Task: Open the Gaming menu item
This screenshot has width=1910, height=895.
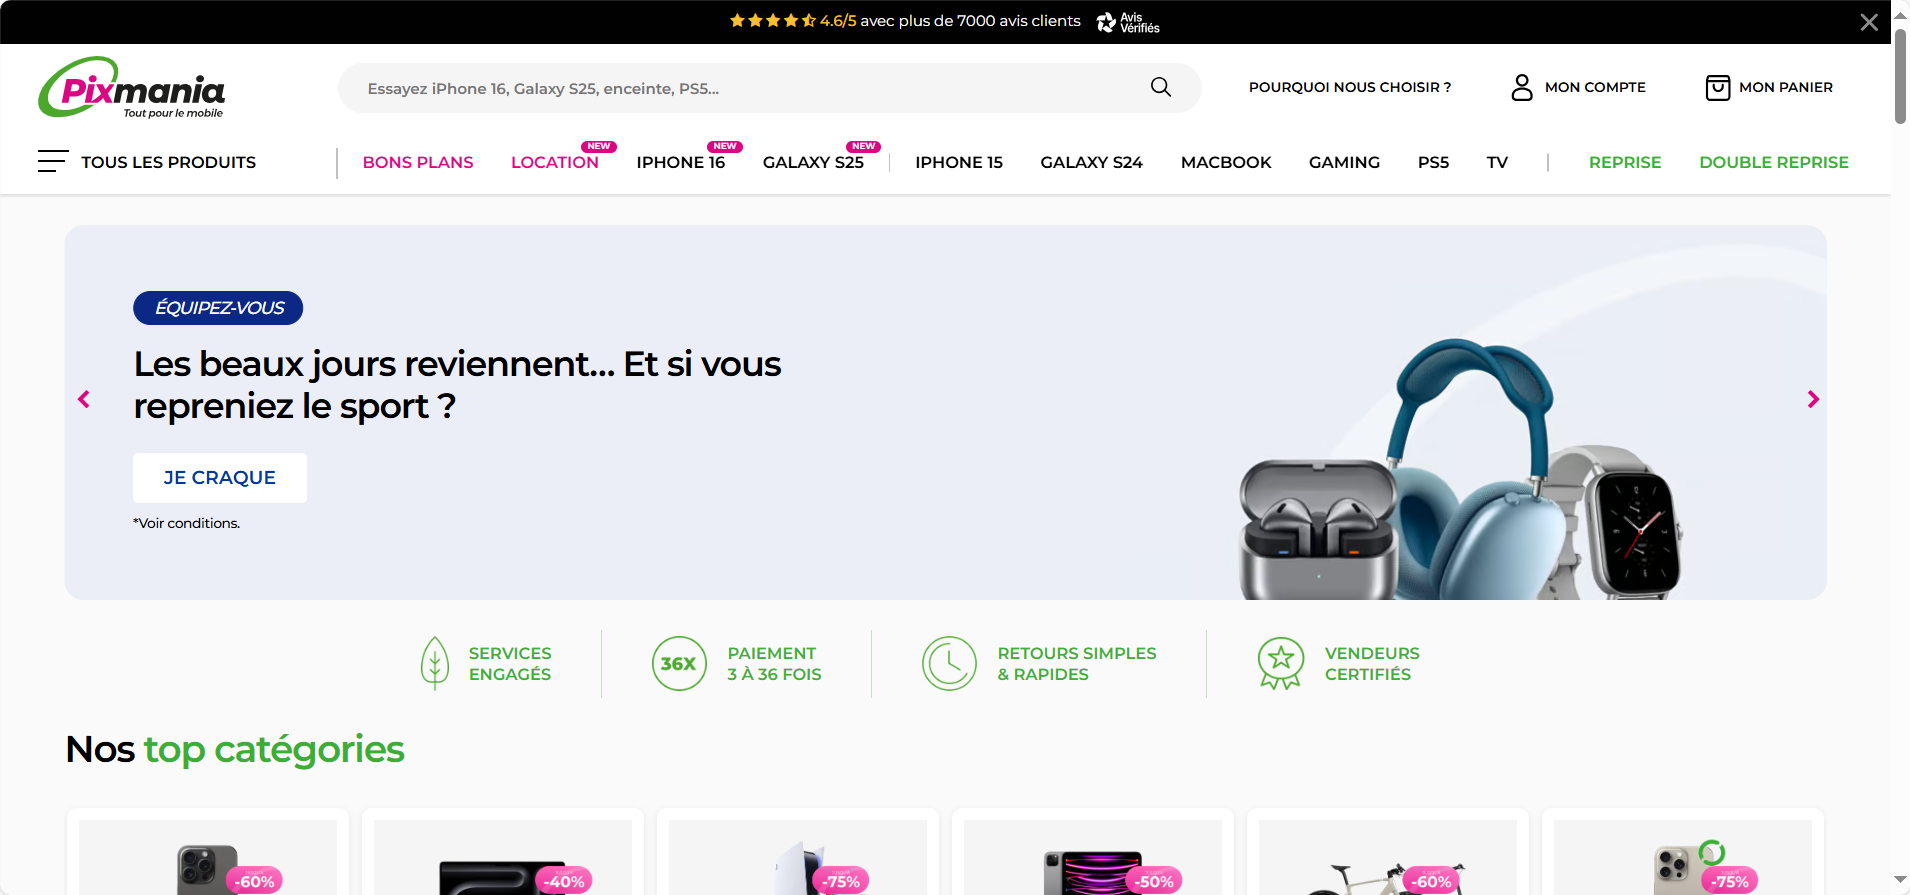Action: 1344,162
